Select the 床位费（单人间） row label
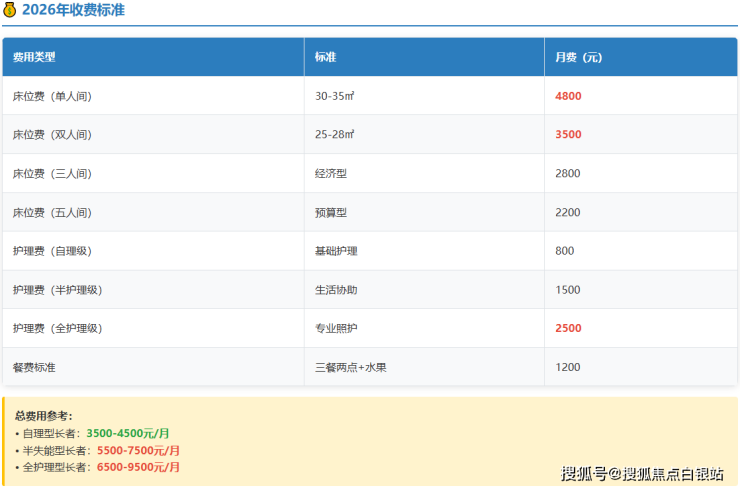This screenshot has height=490, width=740. click(58, 96)
